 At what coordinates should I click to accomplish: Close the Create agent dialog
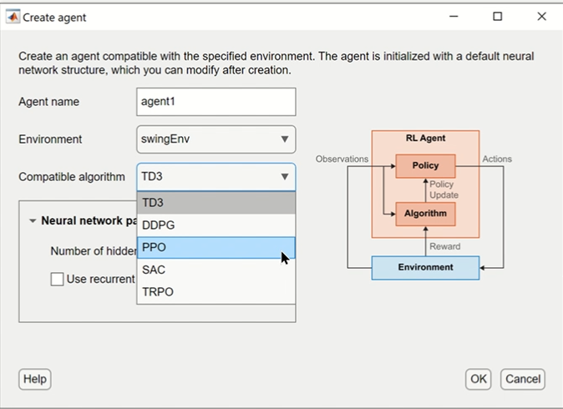tap(541, 17)
